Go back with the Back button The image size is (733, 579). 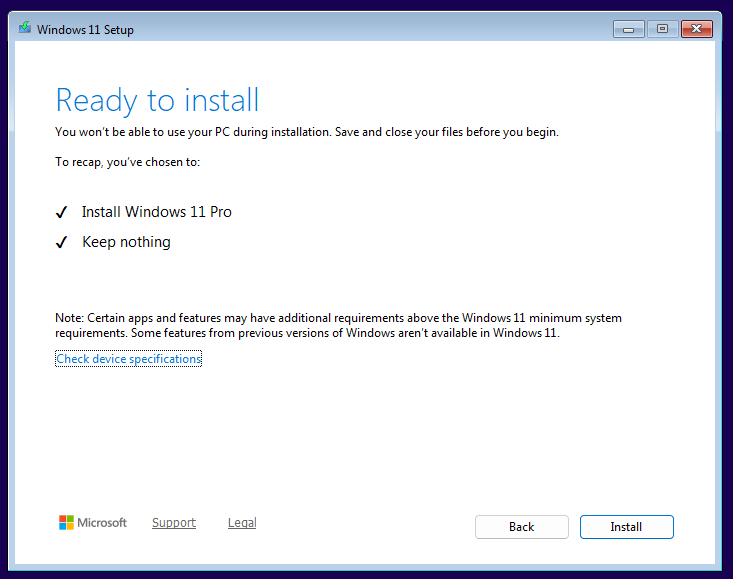tap(522, 527)
